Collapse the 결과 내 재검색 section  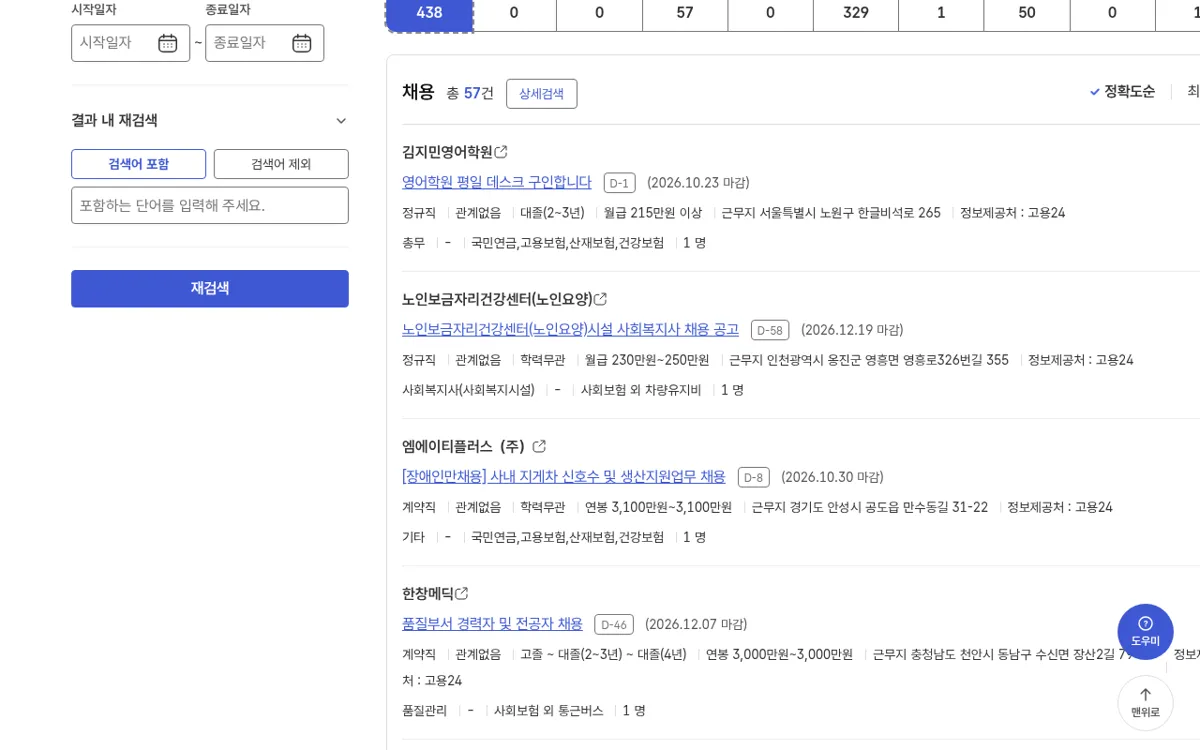pyautogui.click(x=341, y=121)
